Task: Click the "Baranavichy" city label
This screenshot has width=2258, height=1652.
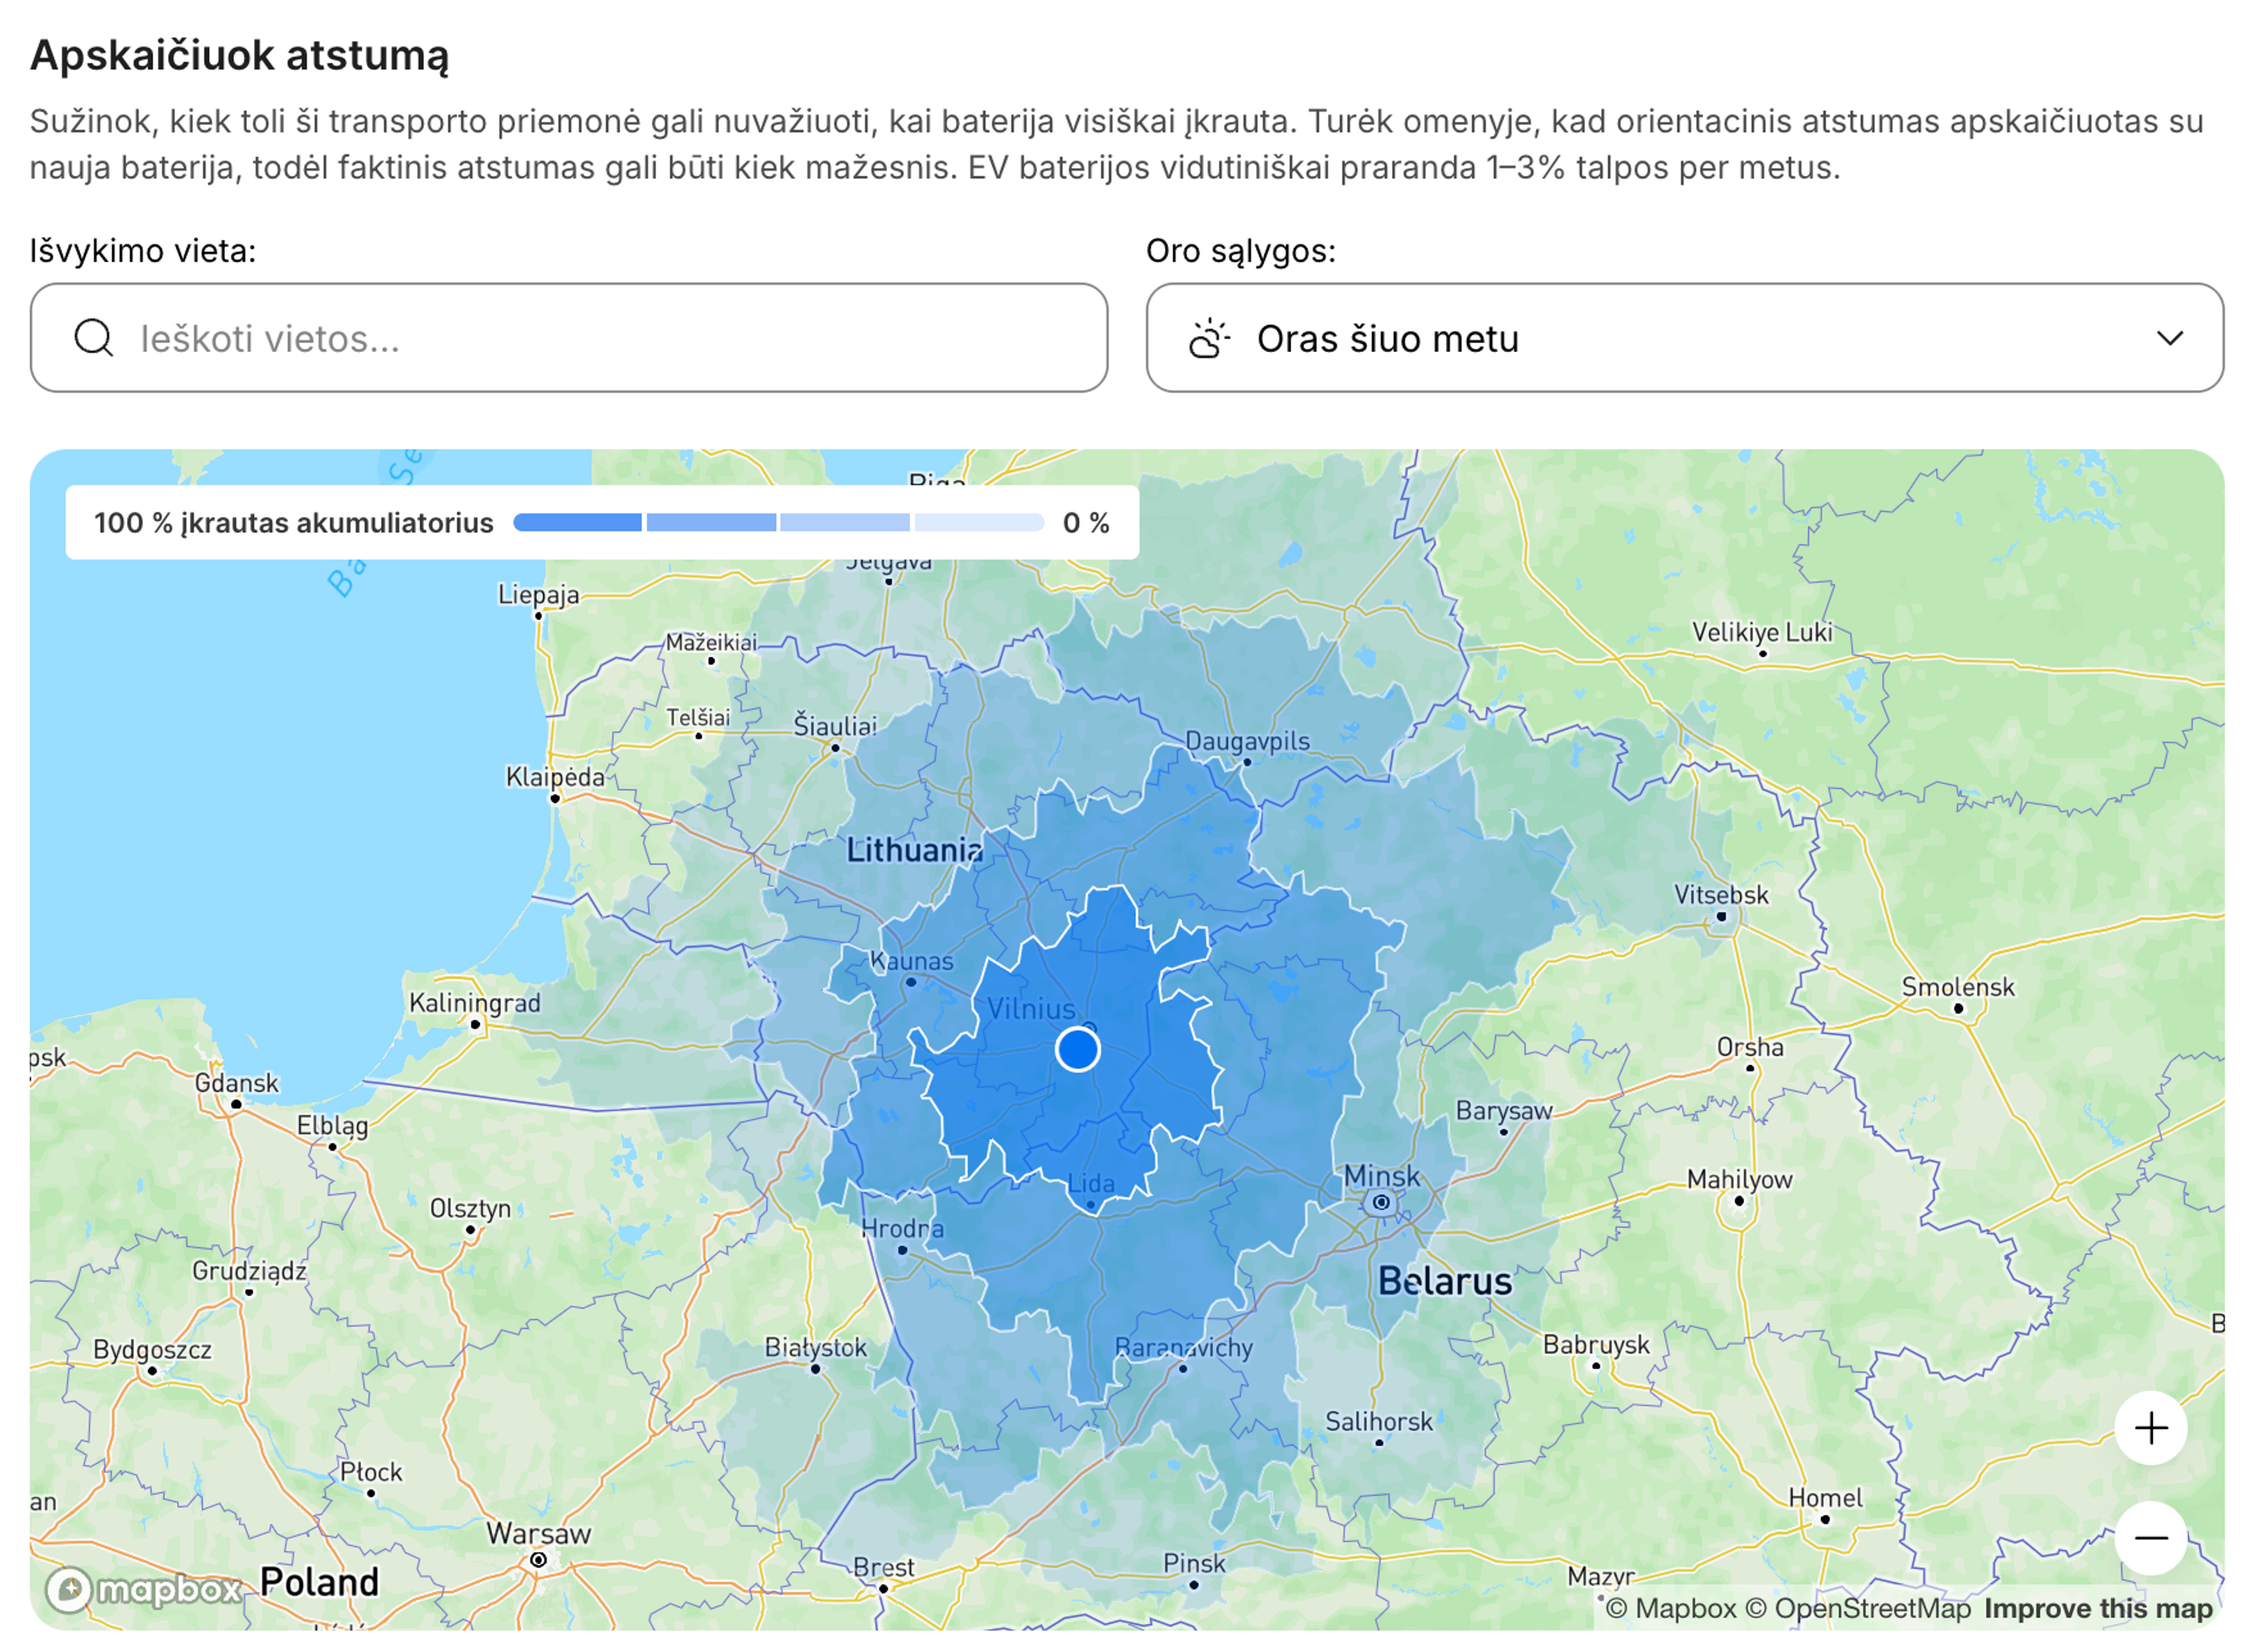Action: [1184, 1348]
